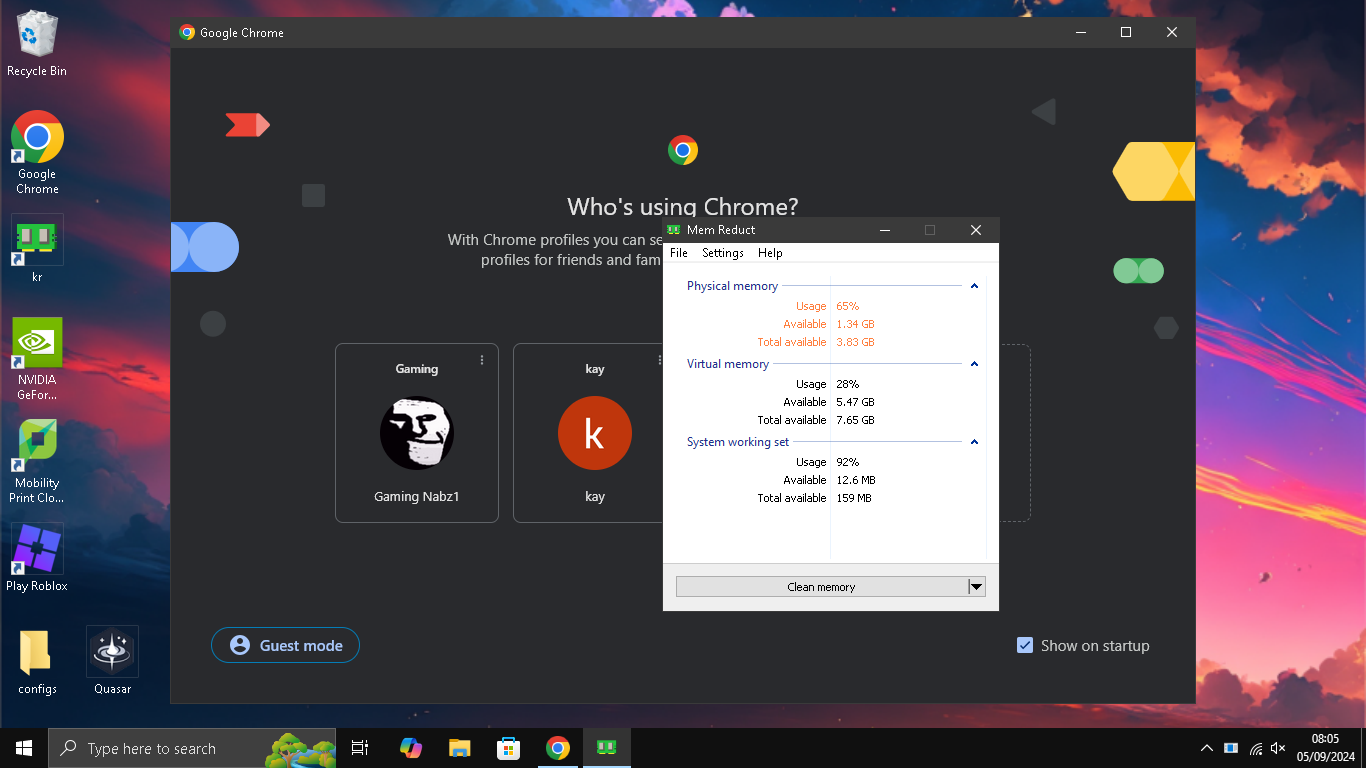Open Mobility Print Cloud shortcut
Viewport: 1366px width, 768px height.
[37, 461]
